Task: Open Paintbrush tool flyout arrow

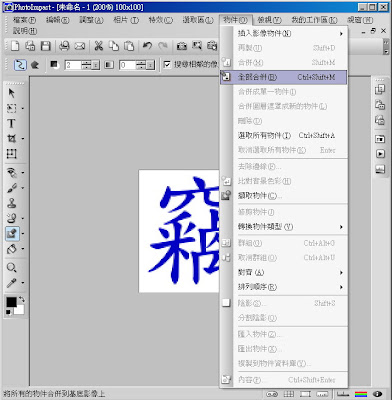Action: click(x=23, y=188)
